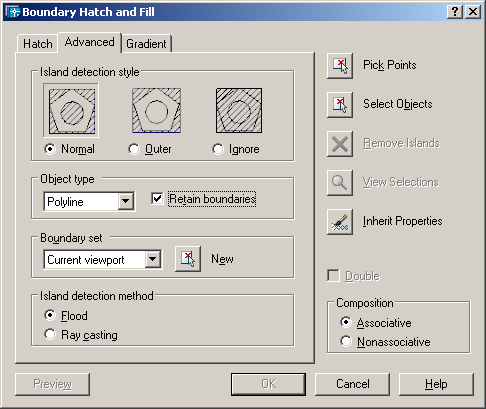Click the Pick Points icon button

(x=340, y=66)
